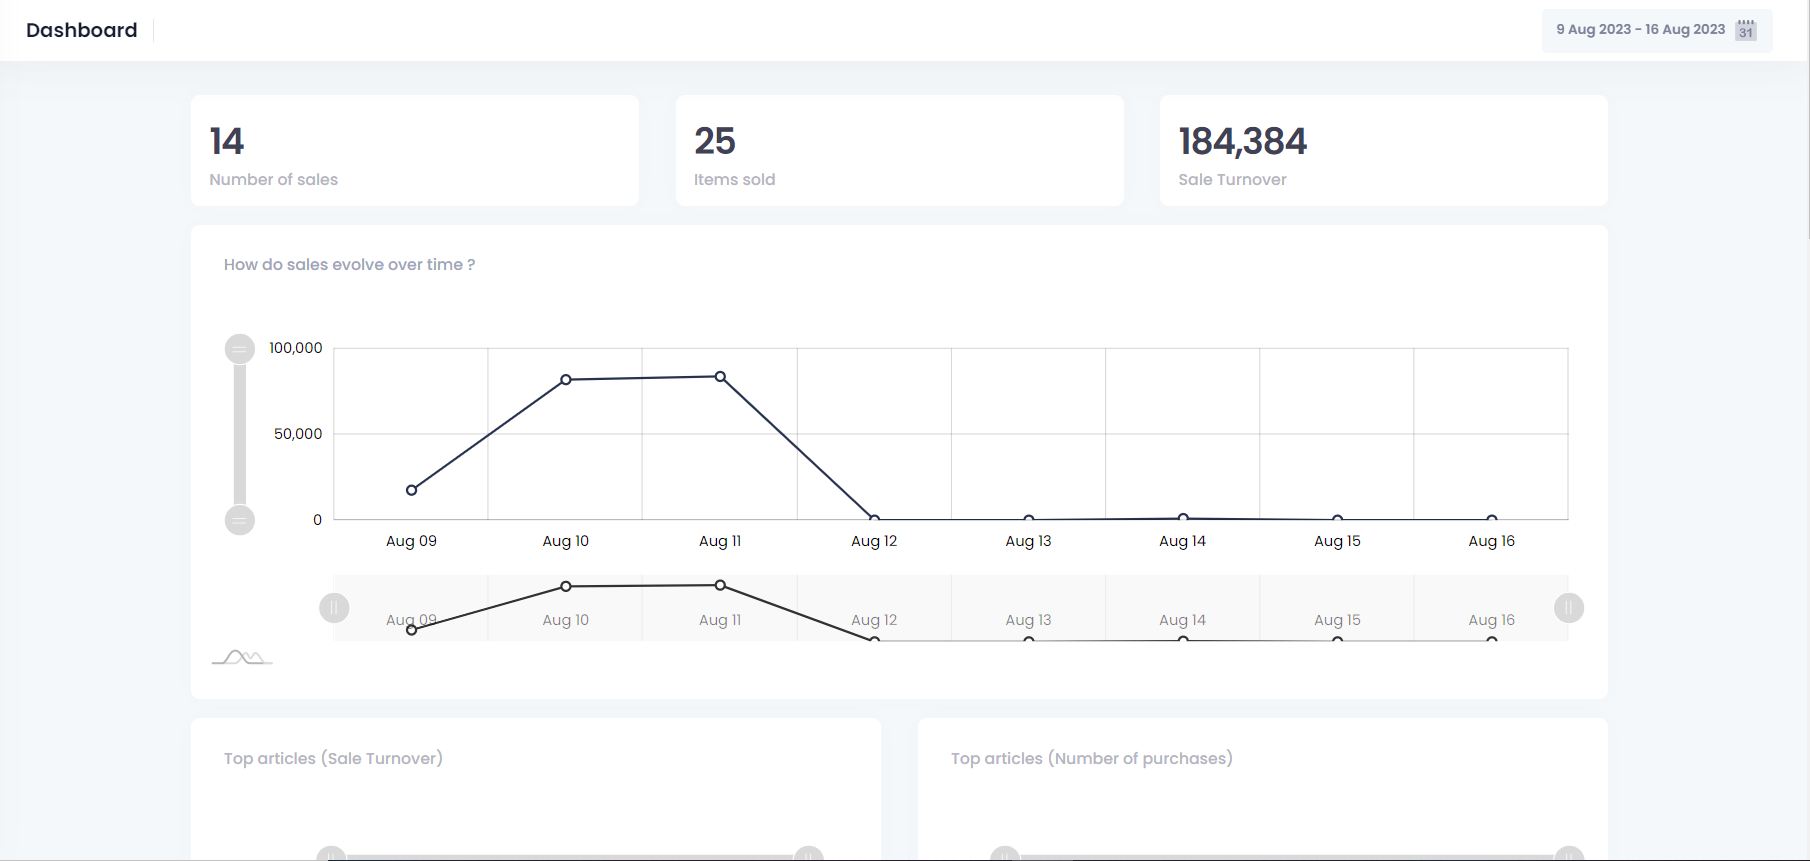1810x861 pixels.
Task: Click the Aug 14 data point on main chart
Action: (1183, 518)
